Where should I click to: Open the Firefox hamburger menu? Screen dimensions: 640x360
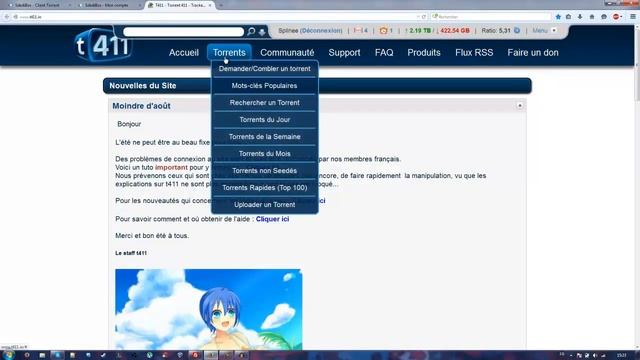(x=633, y=17)
